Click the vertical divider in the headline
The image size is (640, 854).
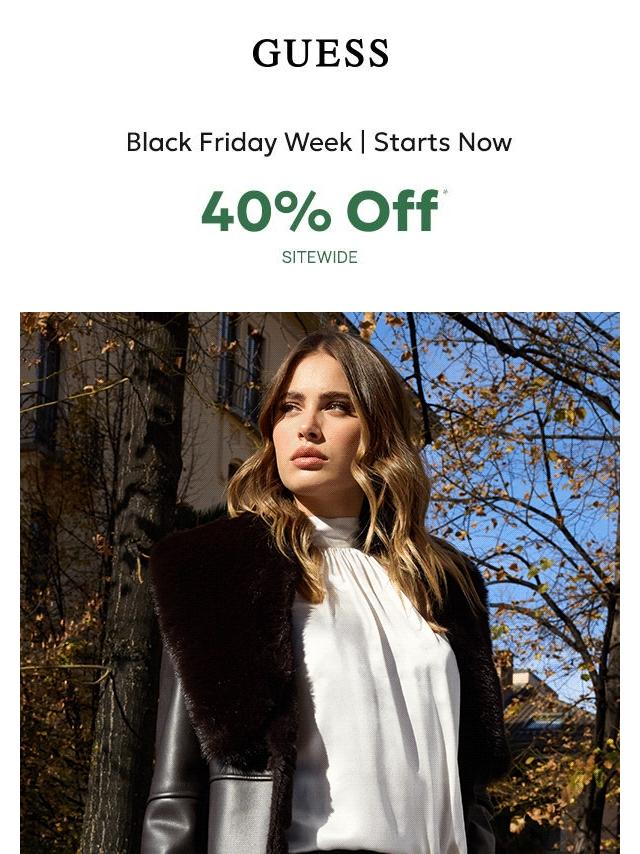[363, 143]
